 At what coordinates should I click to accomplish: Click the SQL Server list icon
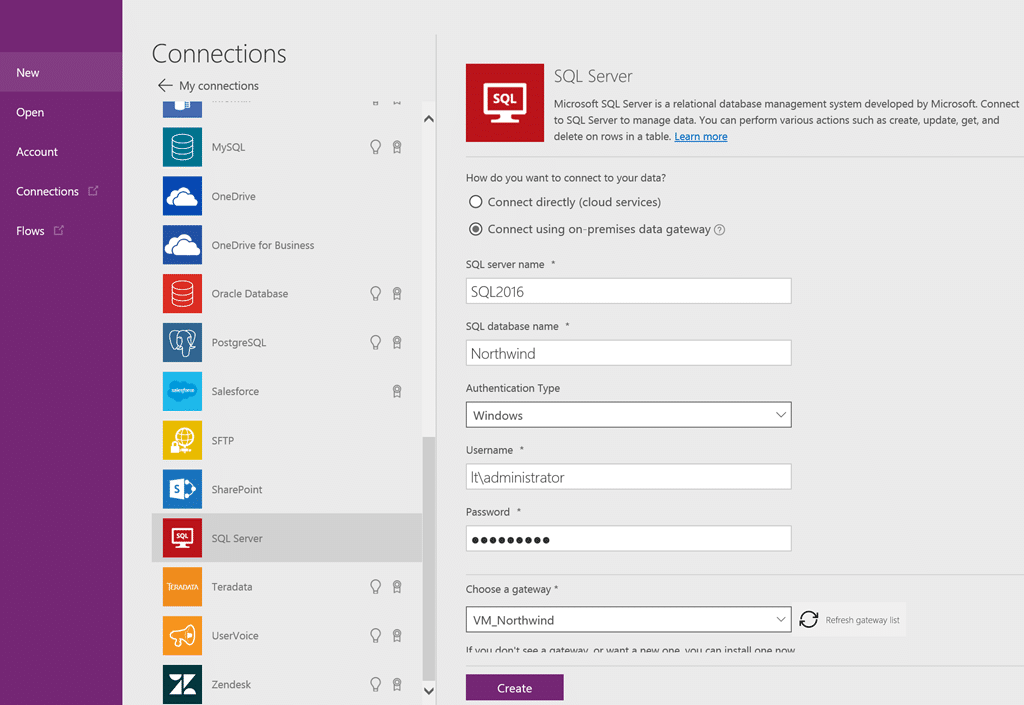(182, 538)
